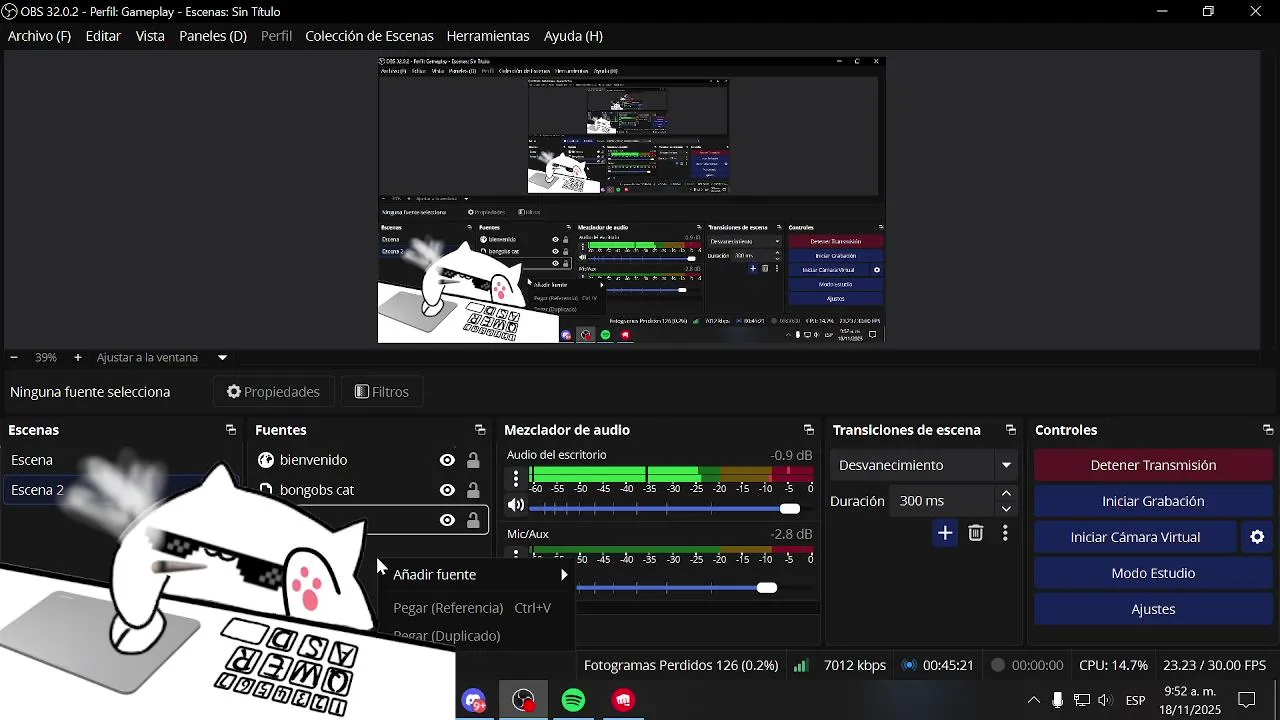
Task: Click Iniciar Cámara Virtual button
Action: pos(1135,537)
